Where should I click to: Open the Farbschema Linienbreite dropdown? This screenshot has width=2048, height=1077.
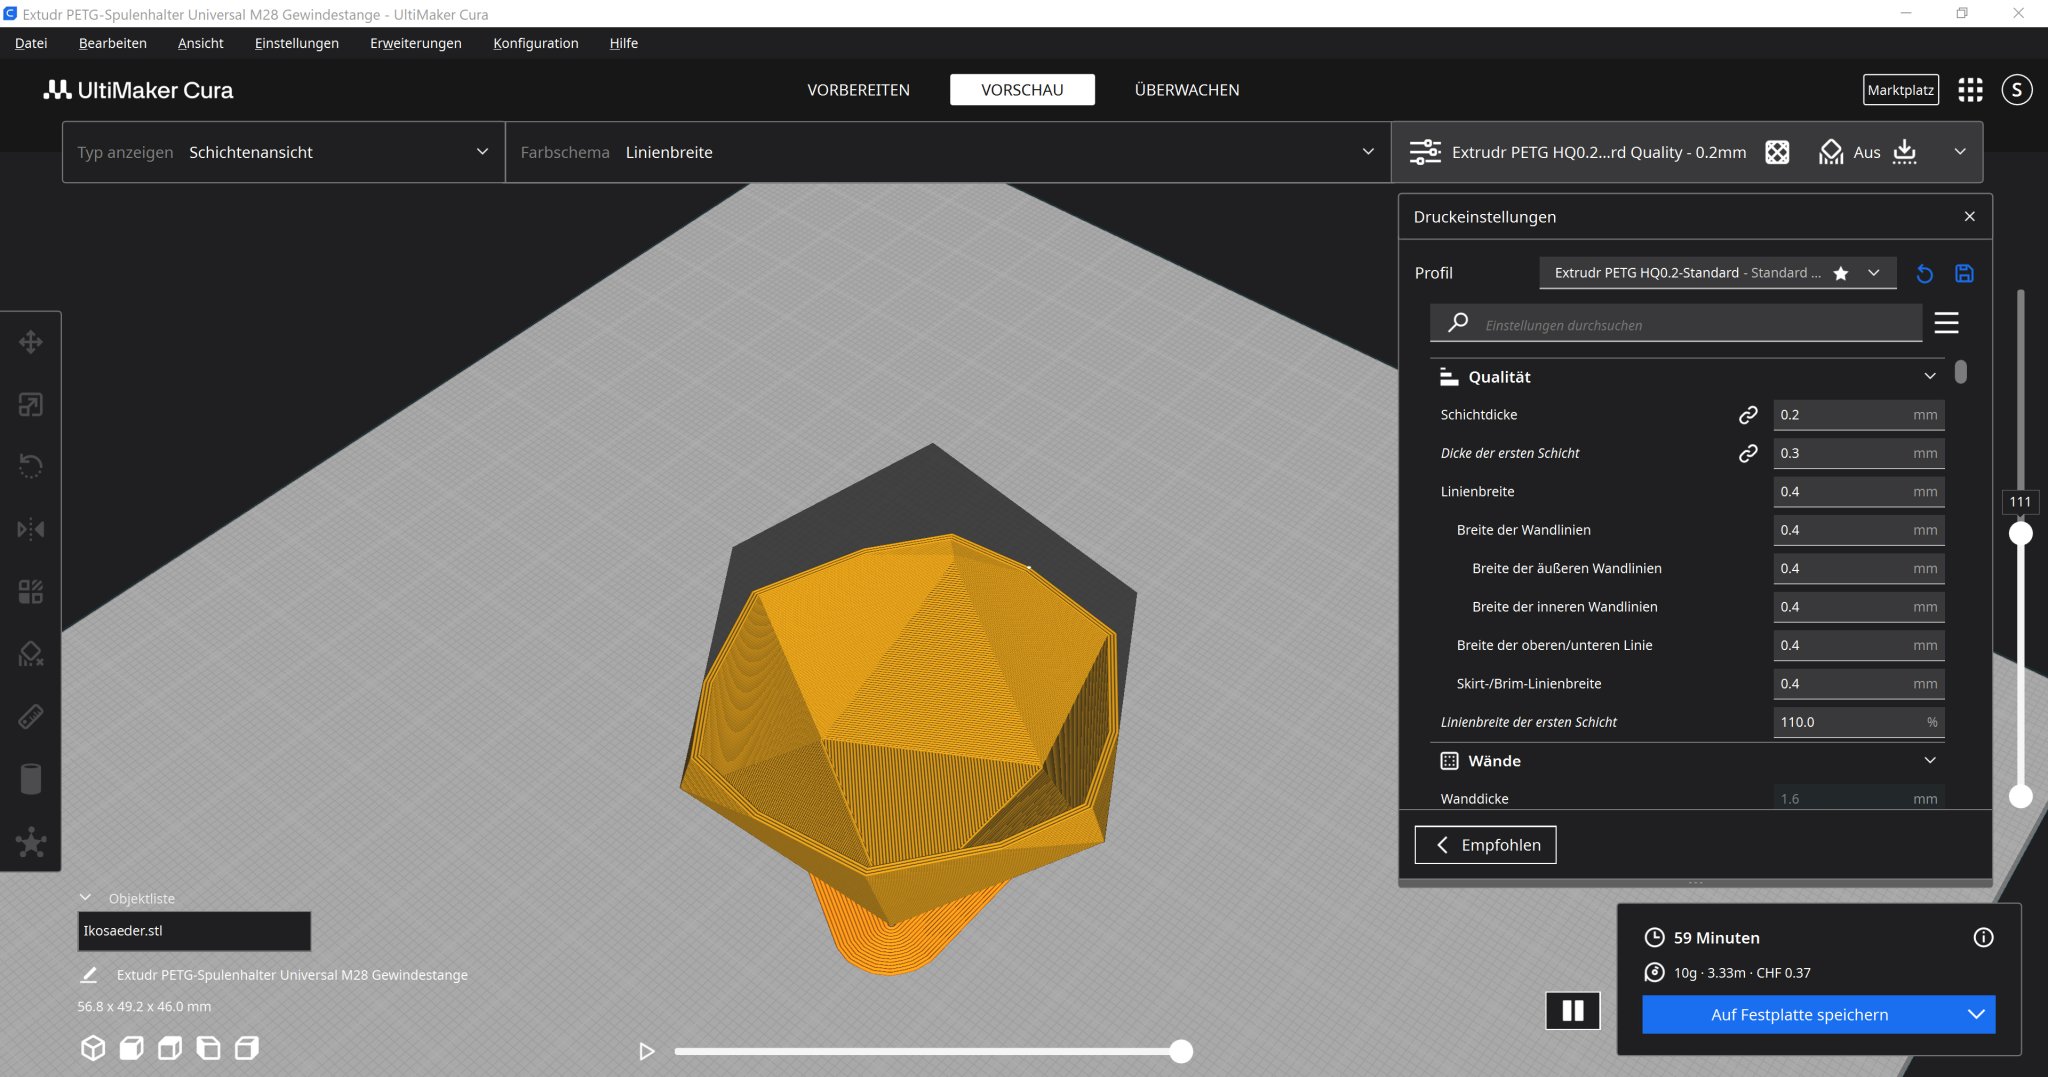[947, 152]
